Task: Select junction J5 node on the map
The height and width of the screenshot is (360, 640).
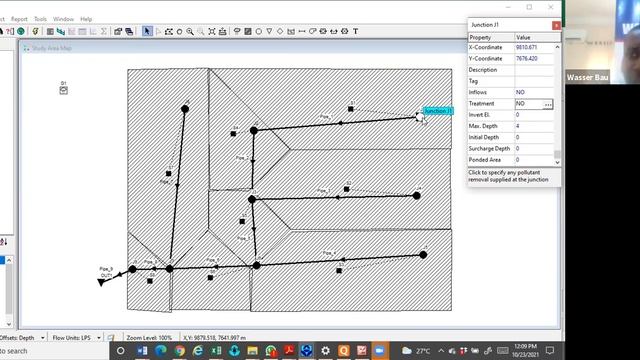Action: [x=423, y=255]
